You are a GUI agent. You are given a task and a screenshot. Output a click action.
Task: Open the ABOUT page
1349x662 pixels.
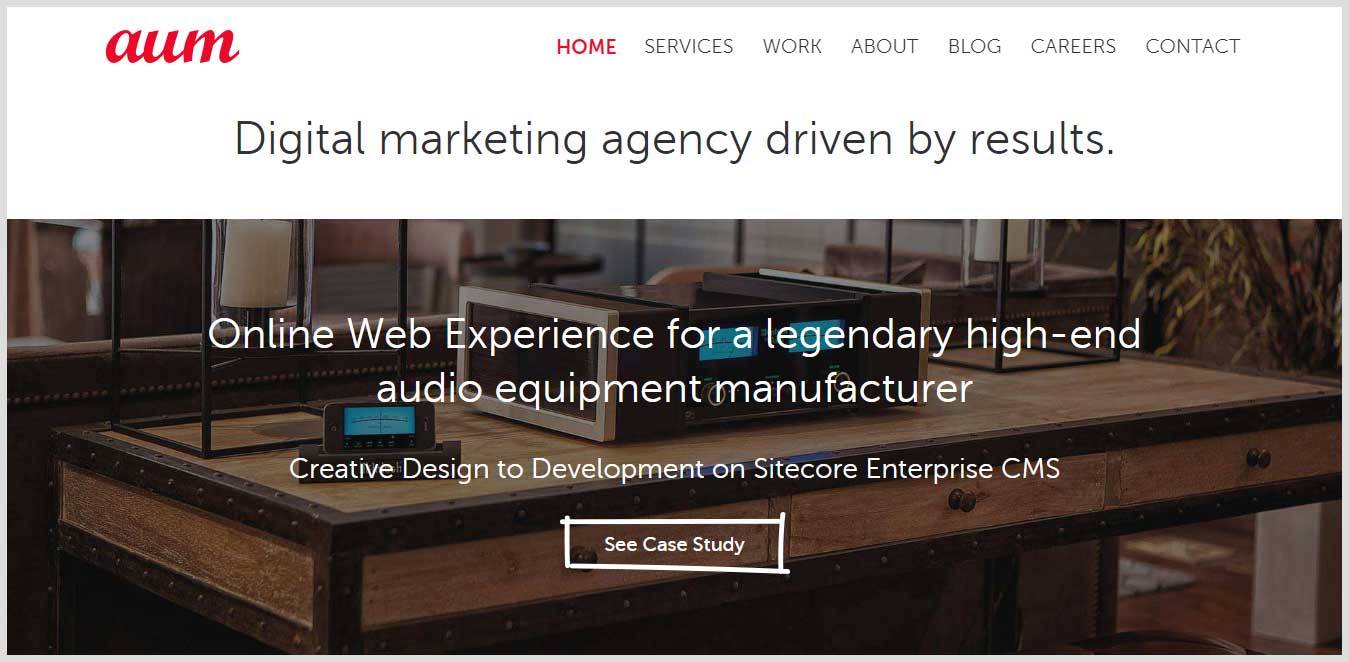click(884, 46)
